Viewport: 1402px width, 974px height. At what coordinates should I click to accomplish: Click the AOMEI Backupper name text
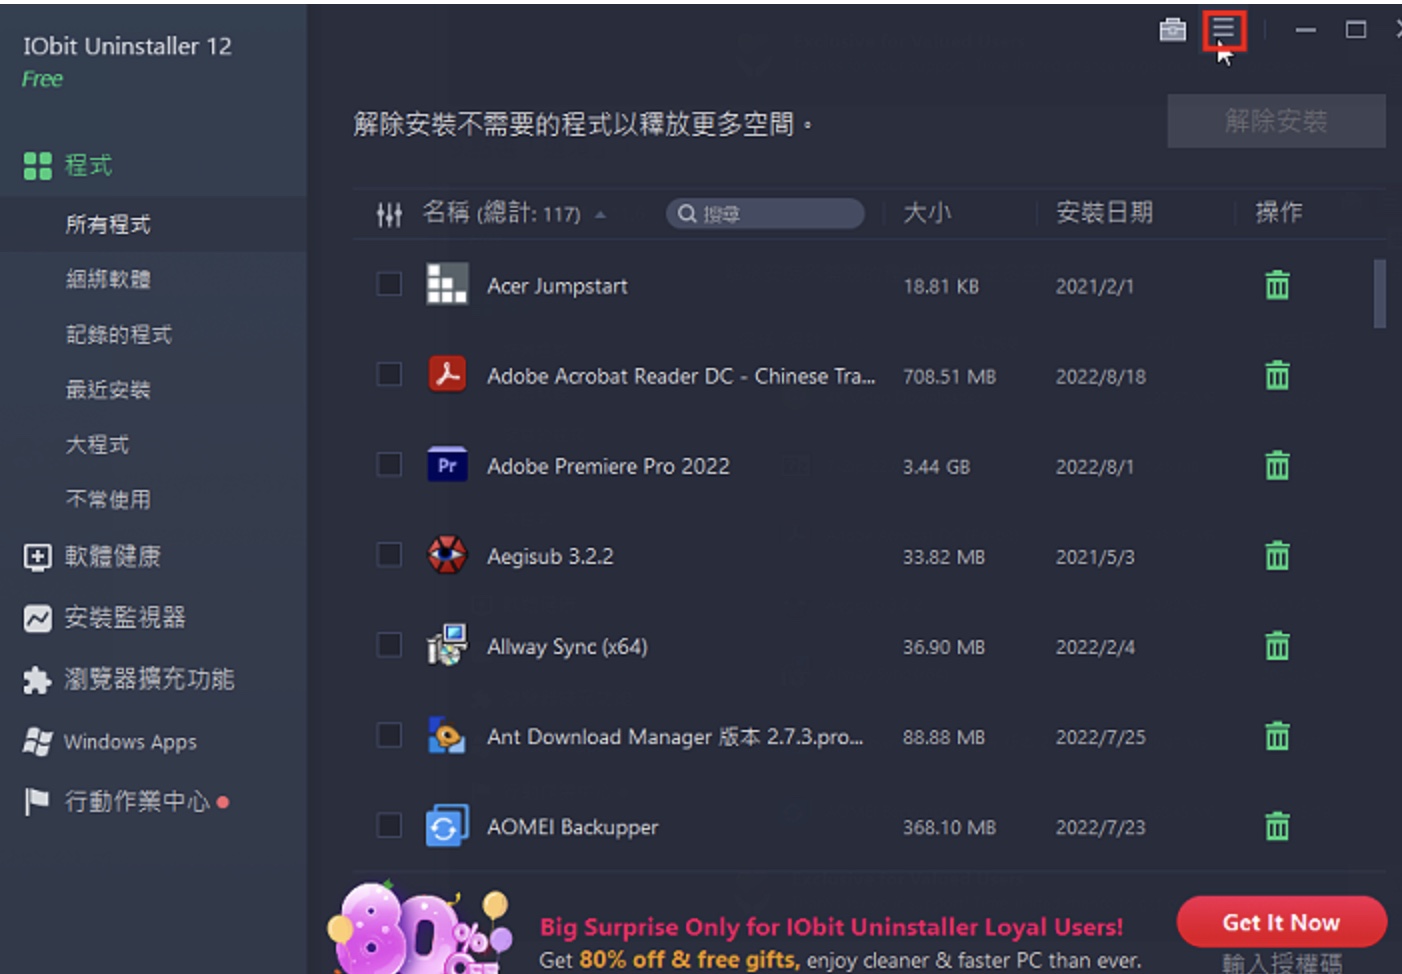572,827
